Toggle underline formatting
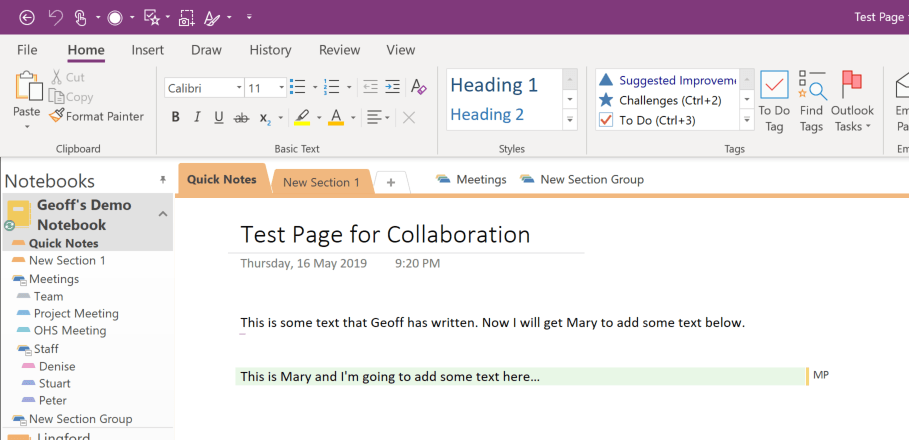This screenshot has height=440, width=909. [x=219, y=118]
